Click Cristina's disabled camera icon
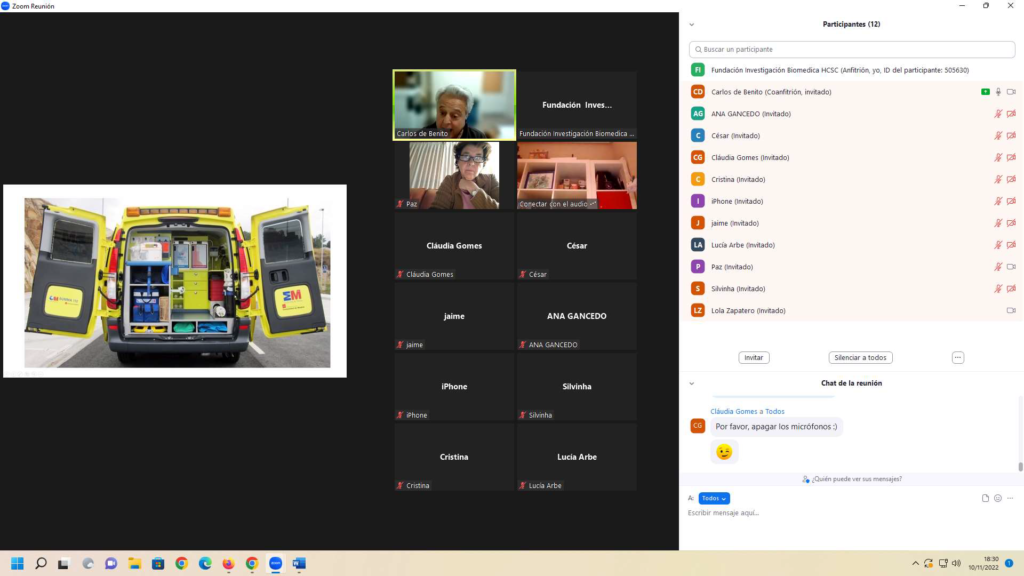1024x576 pixels. coord(1011,180)
